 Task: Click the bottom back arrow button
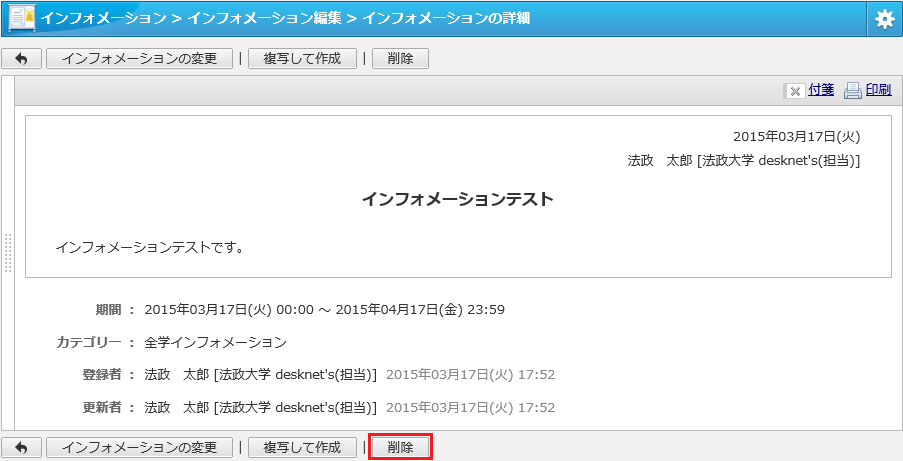pyautogui.click(x=21, y=447)
